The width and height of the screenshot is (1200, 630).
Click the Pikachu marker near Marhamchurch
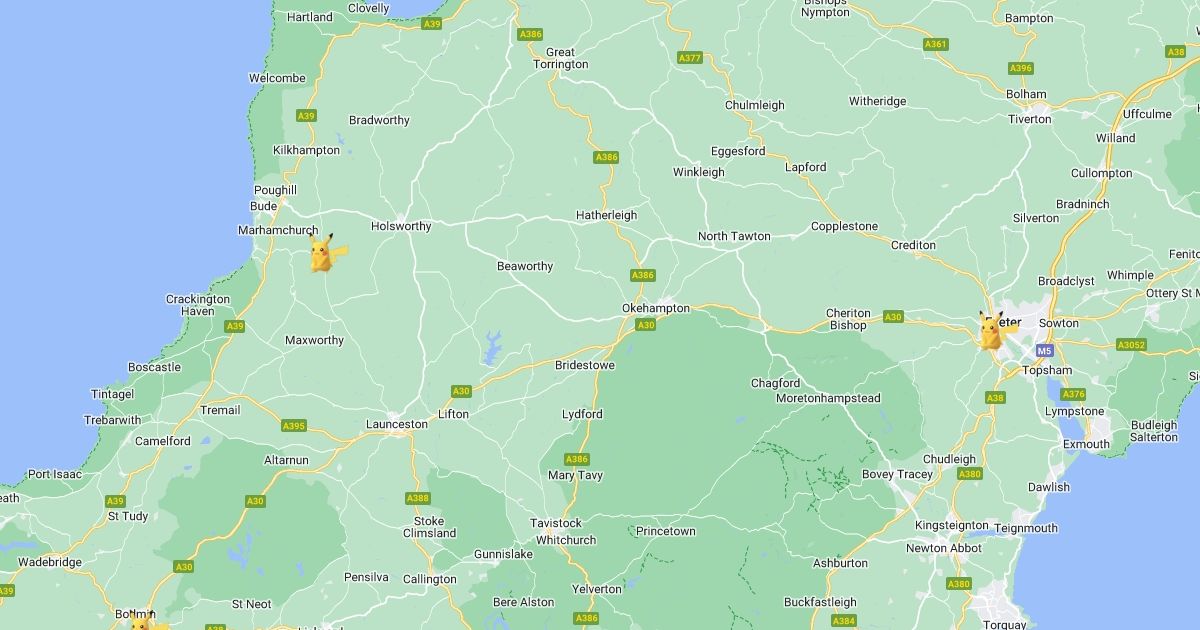tap(324, 253)
